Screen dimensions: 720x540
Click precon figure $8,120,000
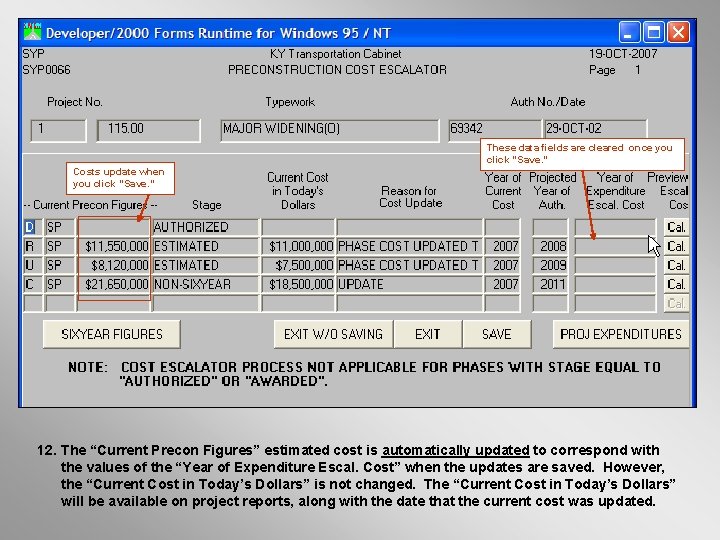(x=114, y=265)
